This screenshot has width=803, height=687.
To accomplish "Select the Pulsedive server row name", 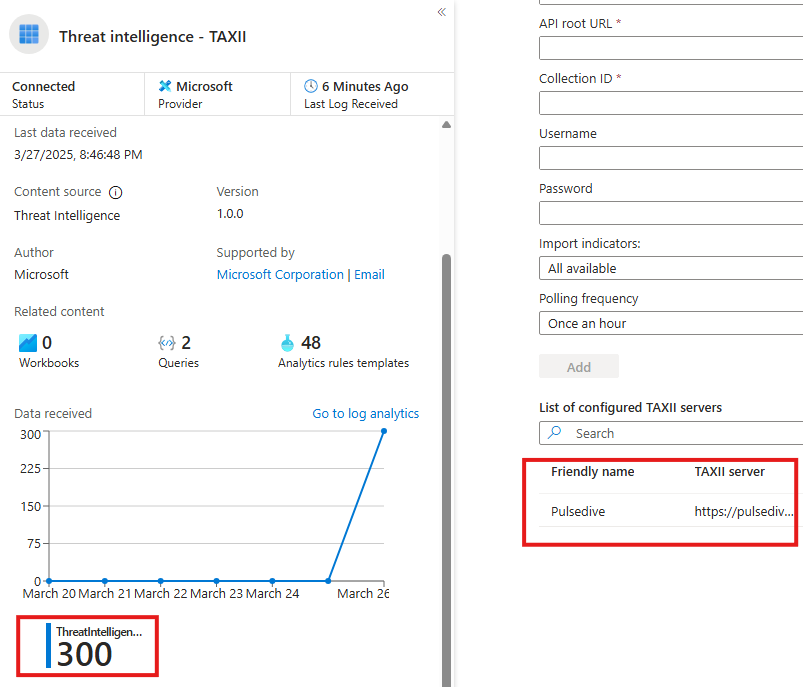I will point(578,511).
